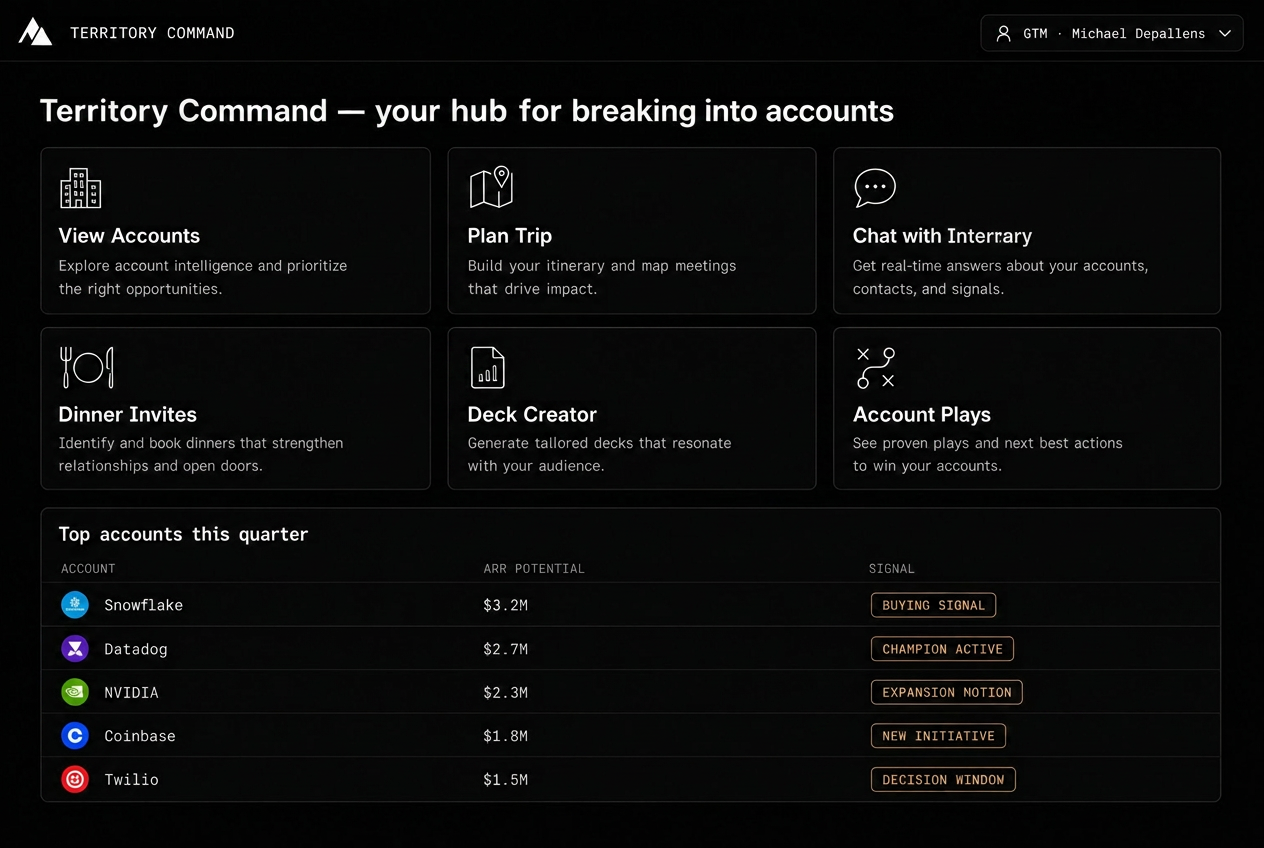Screen dimensions: 1264x848
Task: Click the NEW INITIATIVE badge
Action: [938, 736]
